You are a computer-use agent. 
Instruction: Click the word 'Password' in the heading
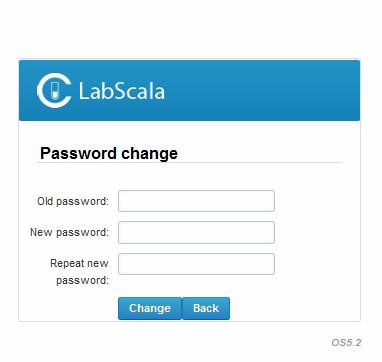pos(78,153)
